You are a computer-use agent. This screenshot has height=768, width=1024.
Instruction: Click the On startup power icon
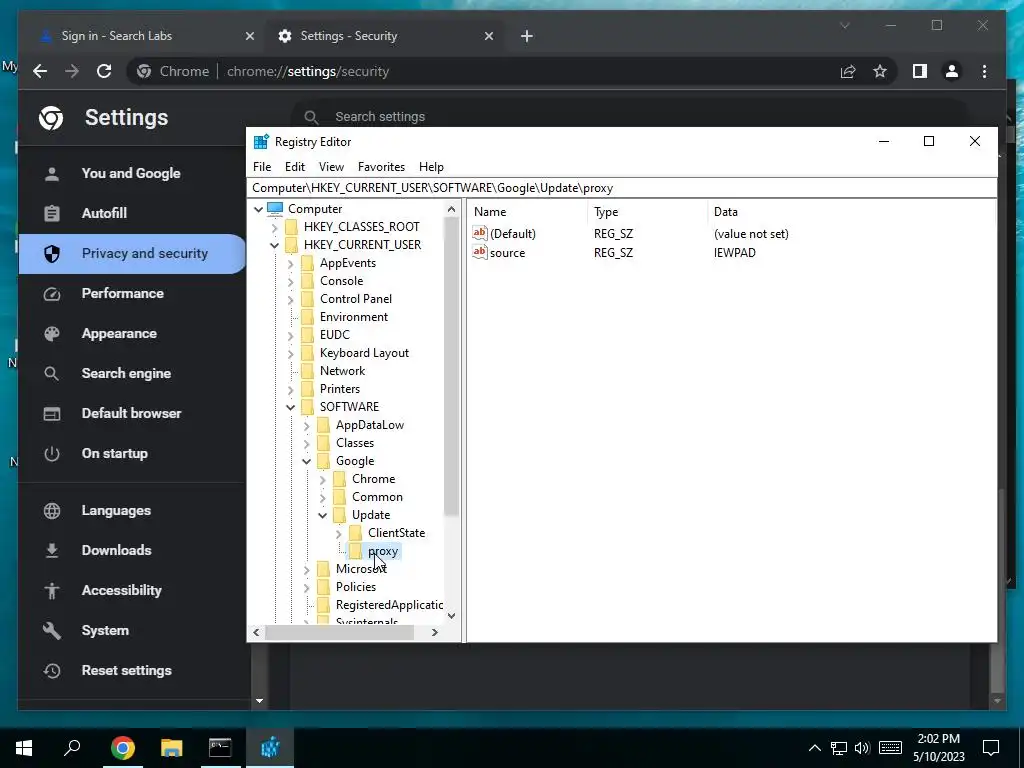[x=52, y=454]
